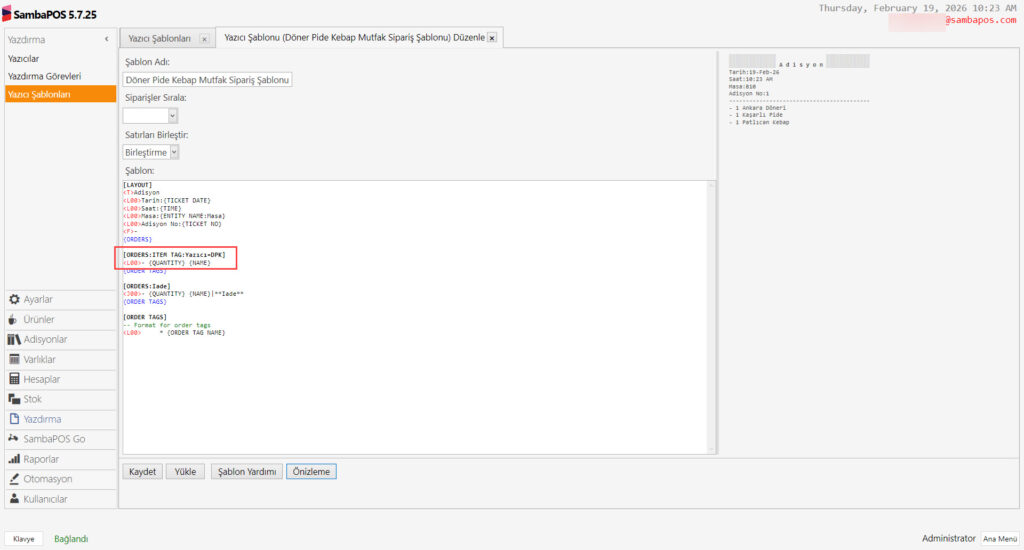Click the Şablon Adı text field
Image resolution: width=1024 pixels, height=550 pixels.
[208, 80]
